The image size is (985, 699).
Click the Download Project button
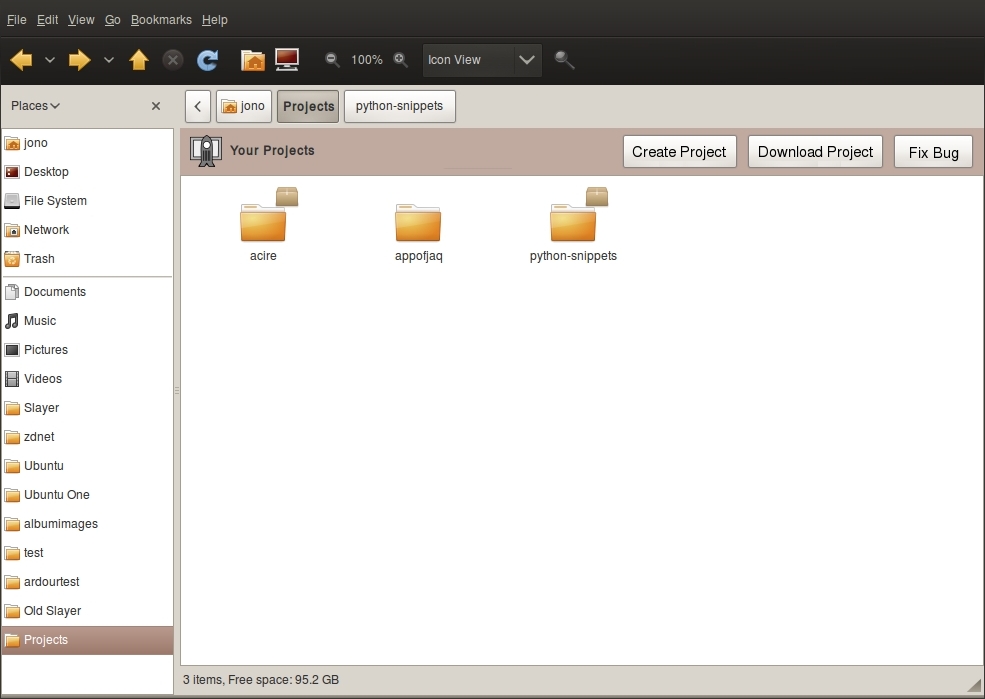click(x=815, y=152)
